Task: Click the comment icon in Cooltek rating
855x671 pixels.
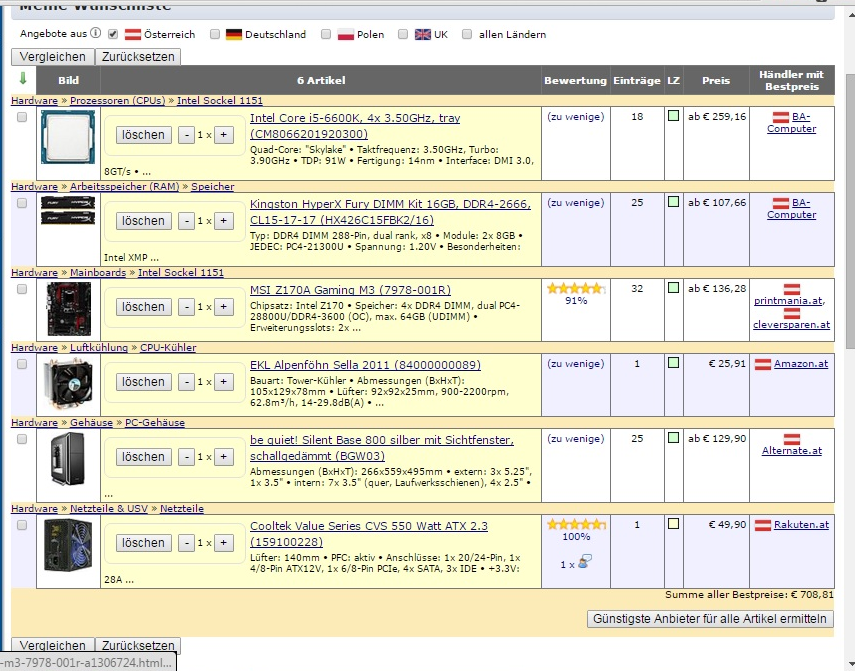Action: (585, 561)
